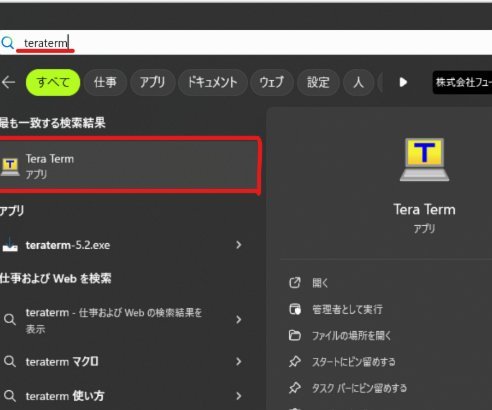
Task: Select the すべて filter tab
Action: pos(53,82)
